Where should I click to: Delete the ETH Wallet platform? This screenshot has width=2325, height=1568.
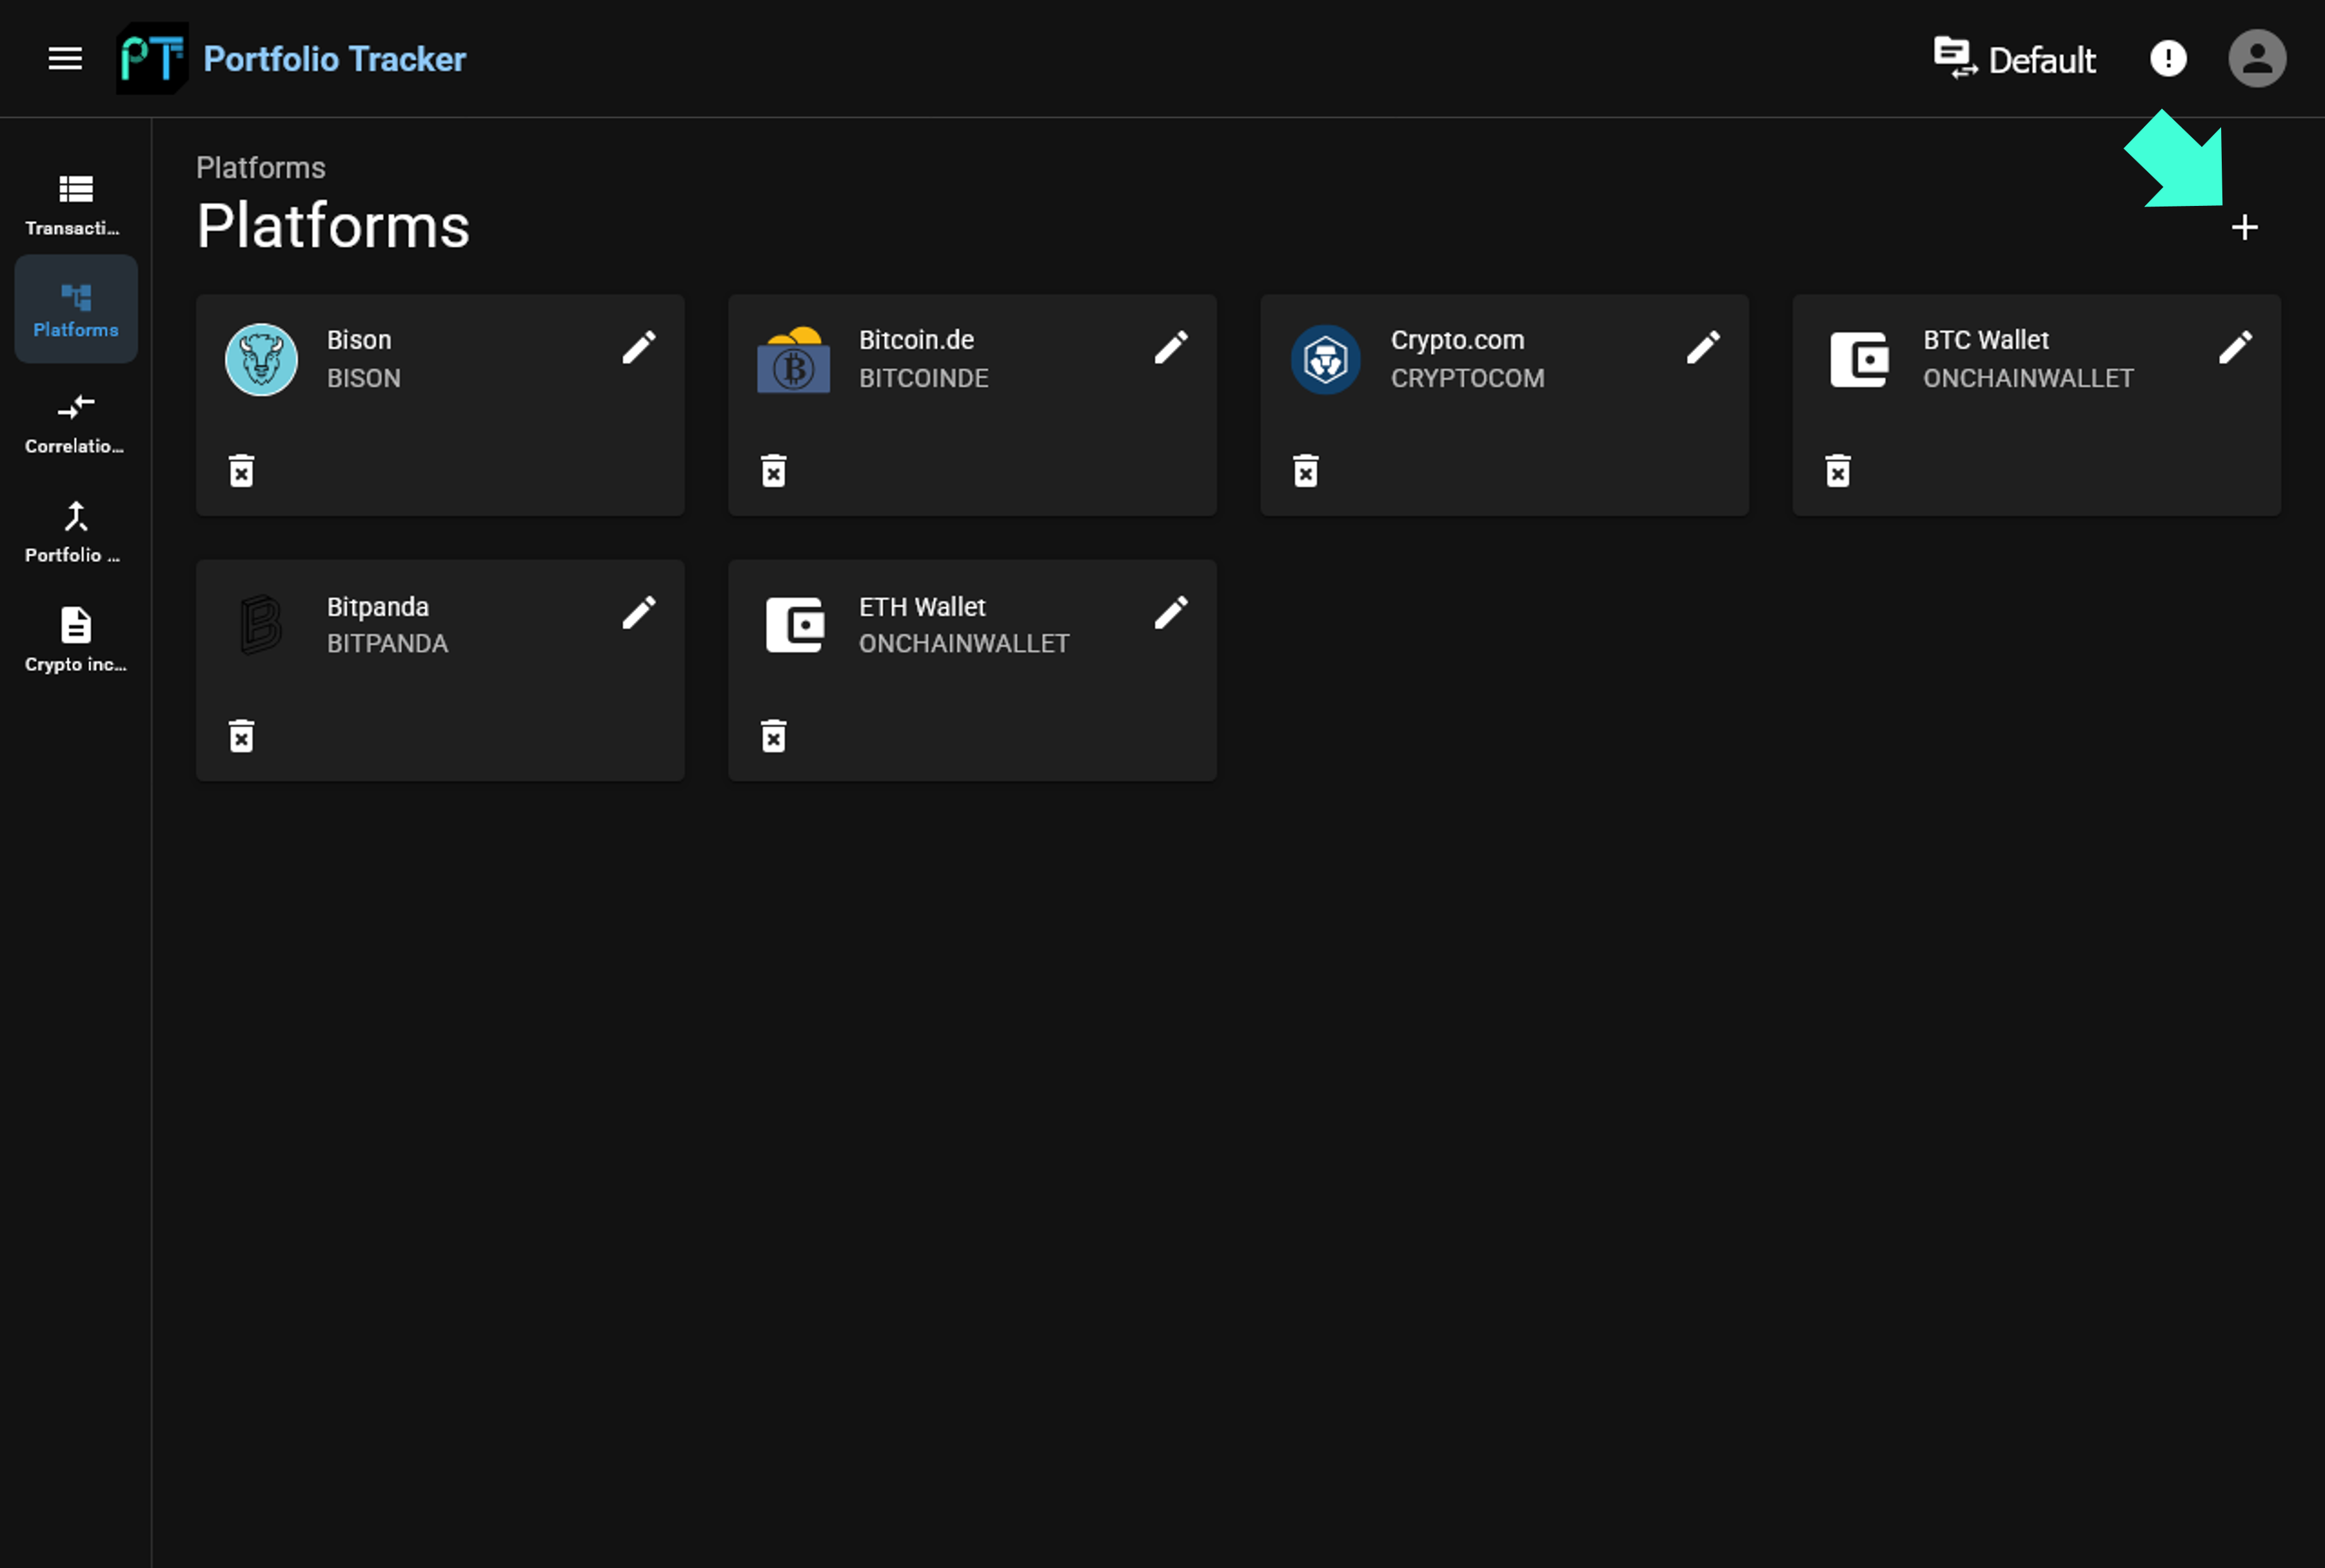(773, 736)
